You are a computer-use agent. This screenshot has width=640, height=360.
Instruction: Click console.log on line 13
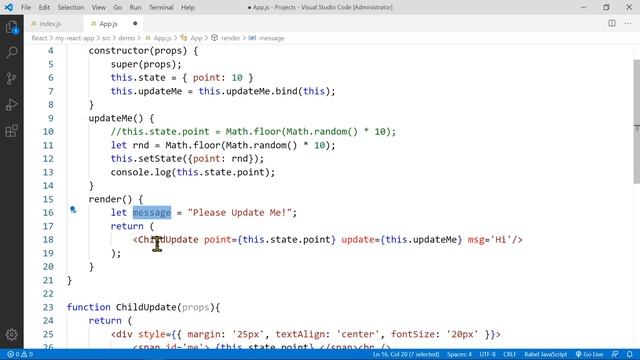click(x=140, y=172)
